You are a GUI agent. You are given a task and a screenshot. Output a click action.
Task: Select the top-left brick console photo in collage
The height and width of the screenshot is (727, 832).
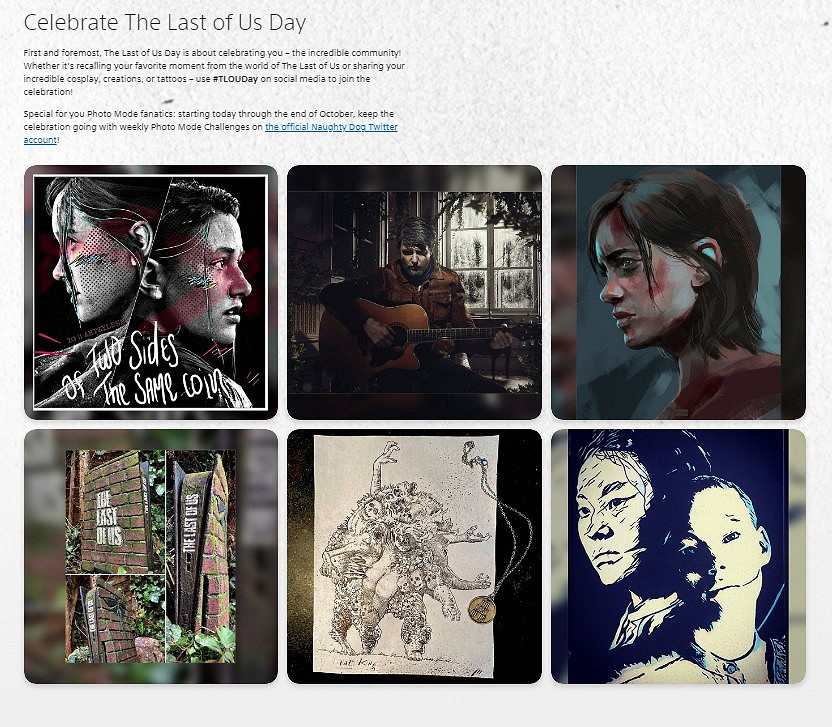coord(115,512)
